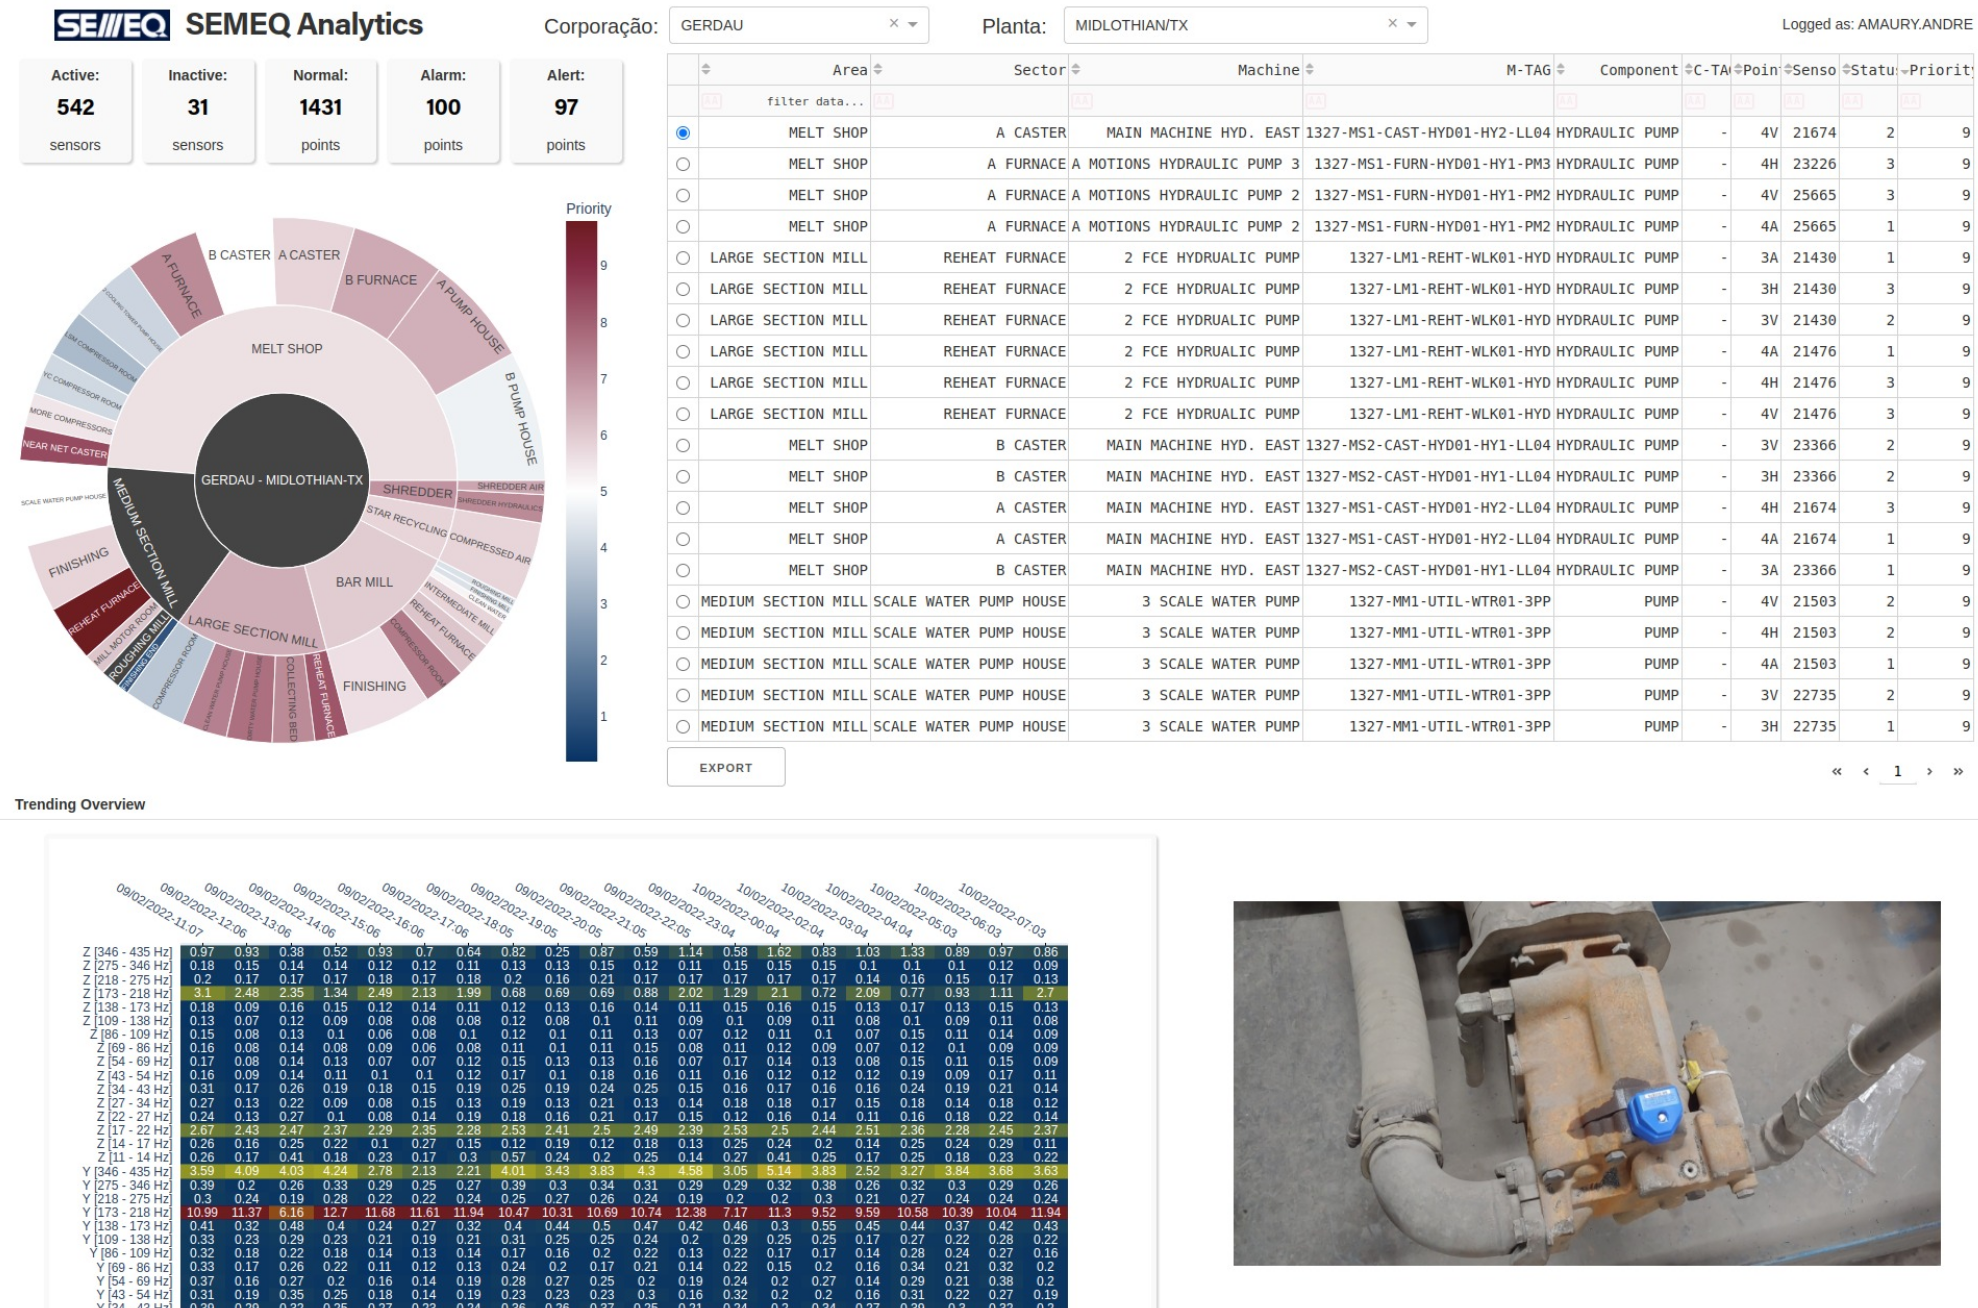
Task: Toggle case sensitivity on the Priority filter
Action: point(1911,101)
